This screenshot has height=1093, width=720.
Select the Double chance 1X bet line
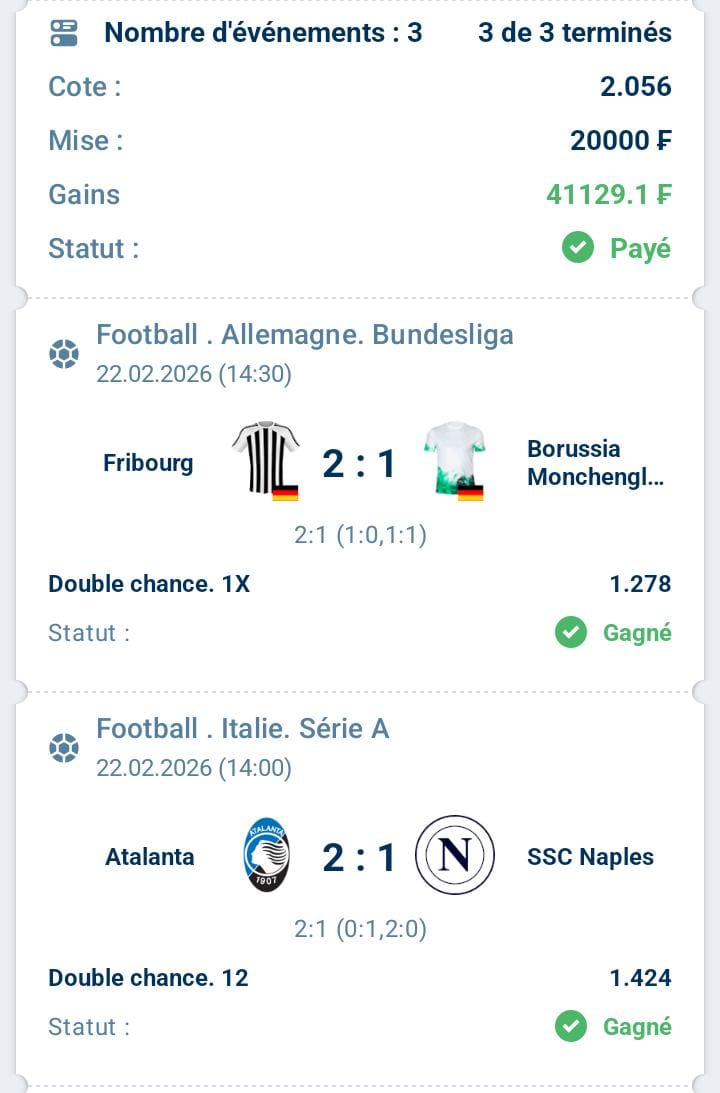pos(149,584)
